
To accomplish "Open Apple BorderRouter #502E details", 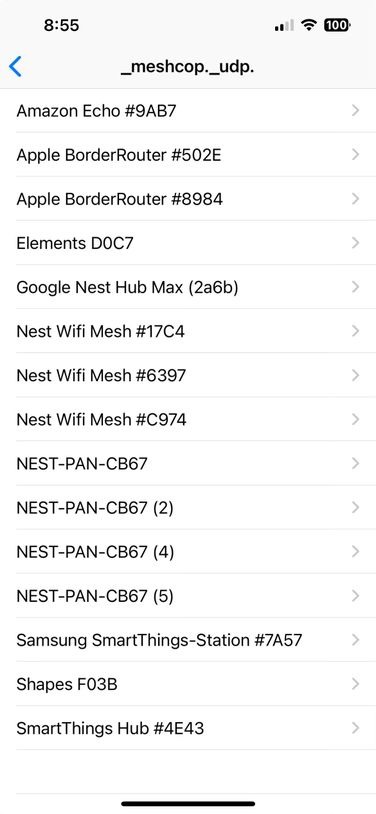I will point(188,154).
